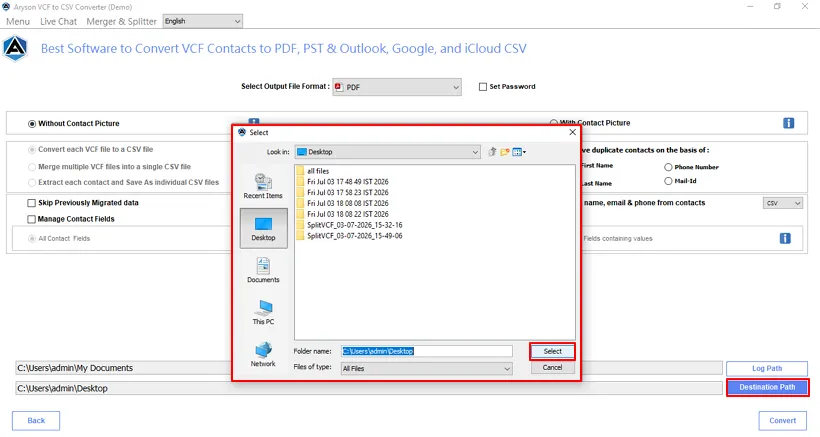Choose 'Merge multiple VCF files into a single CSV file'
Viewport: 820px width, 437px height.
click(x=32, y=167)
